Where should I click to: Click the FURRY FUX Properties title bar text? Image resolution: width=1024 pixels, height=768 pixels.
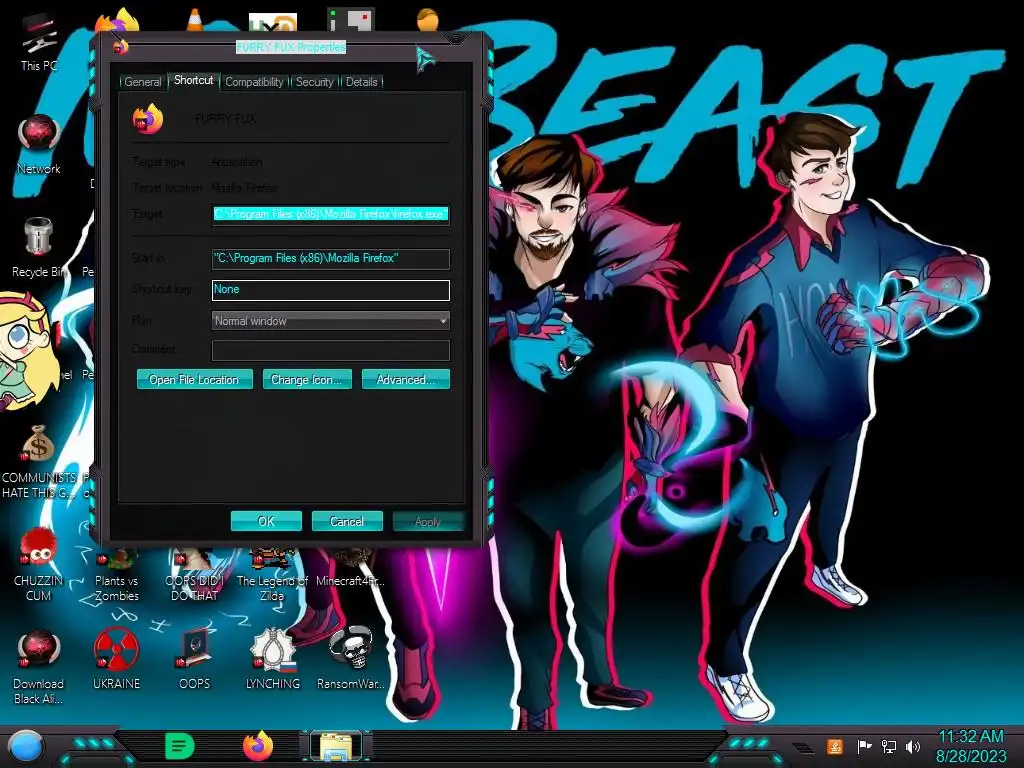coord(291,47)
